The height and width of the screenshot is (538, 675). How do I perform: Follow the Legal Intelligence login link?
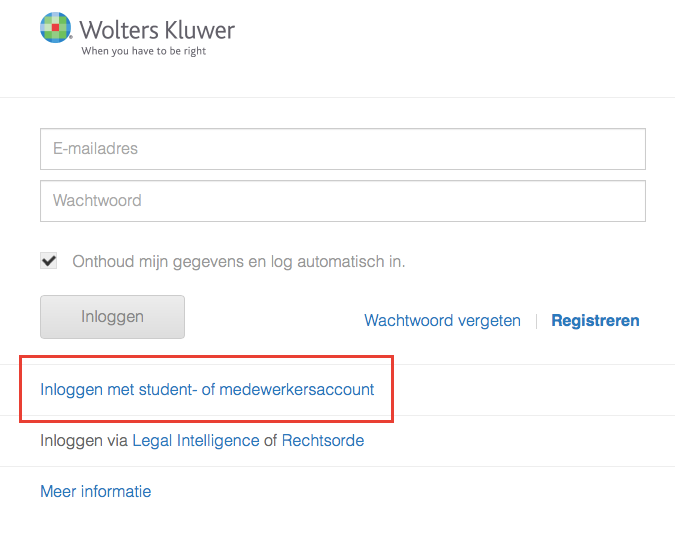pyautogui.click(x=196, y=441)
